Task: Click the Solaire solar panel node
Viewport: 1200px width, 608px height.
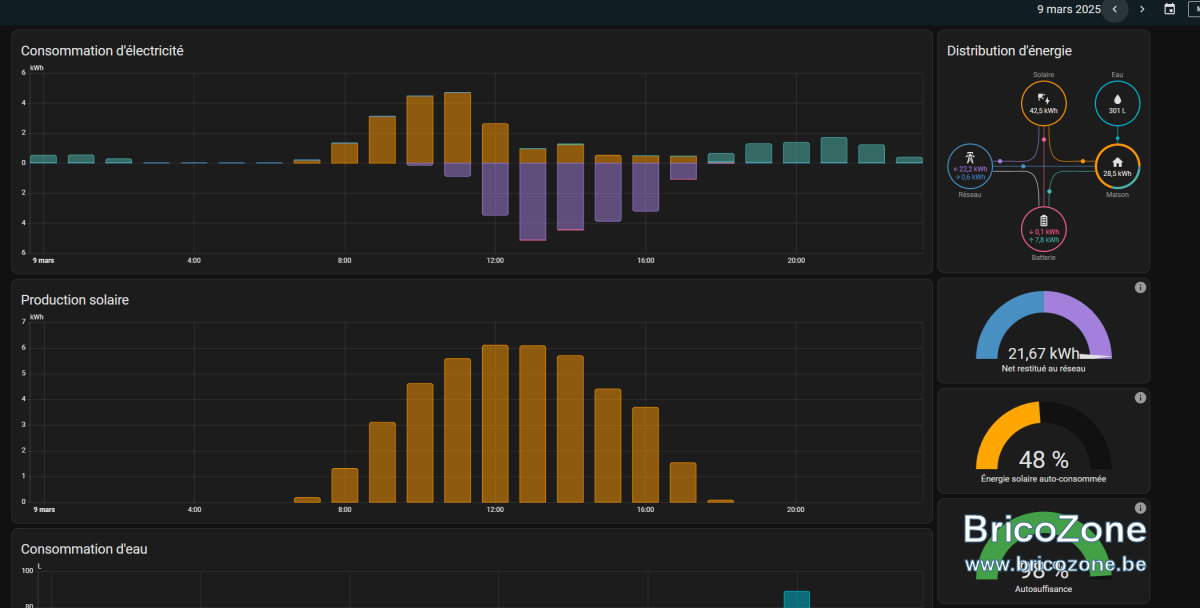Action: pyautogui.click(x=1043, y=103)
